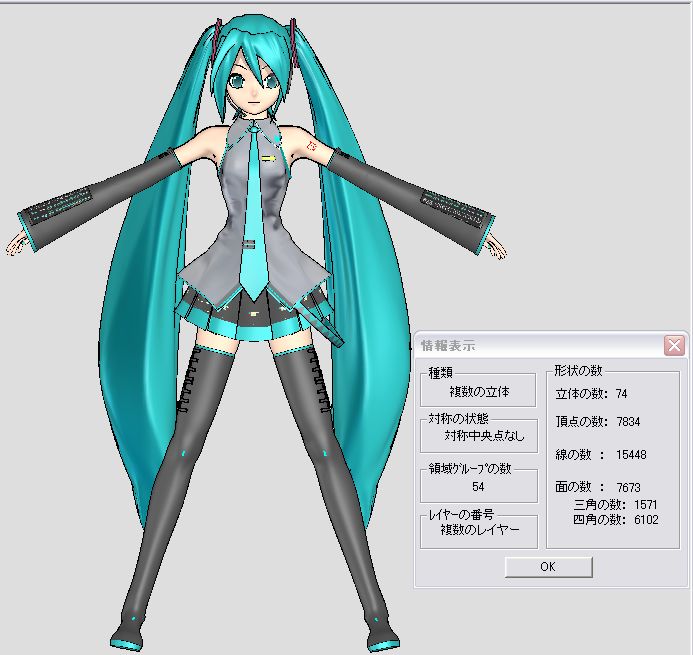Viewport: 693px width, 655px height.
Task: Click the 領域グループの数 group label
Action: pos(470,468)
